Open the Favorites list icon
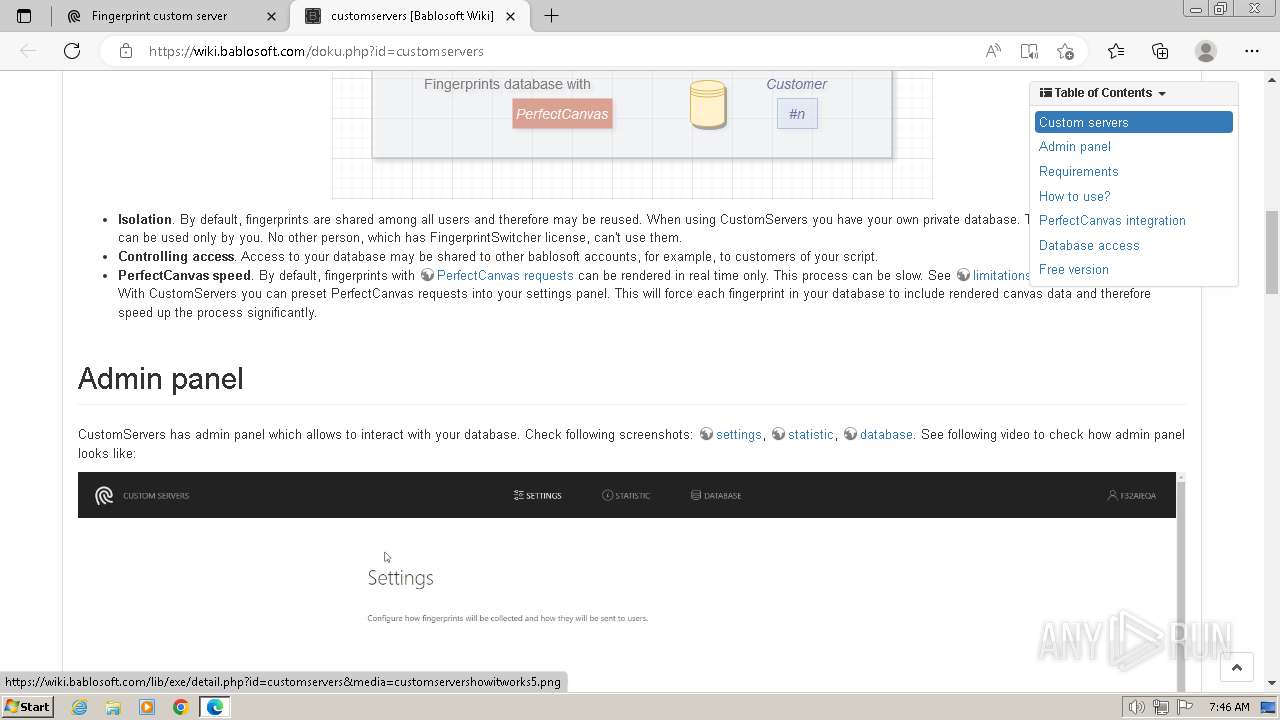Viewport: 1280px width, 720px height. pos(1116,51)
